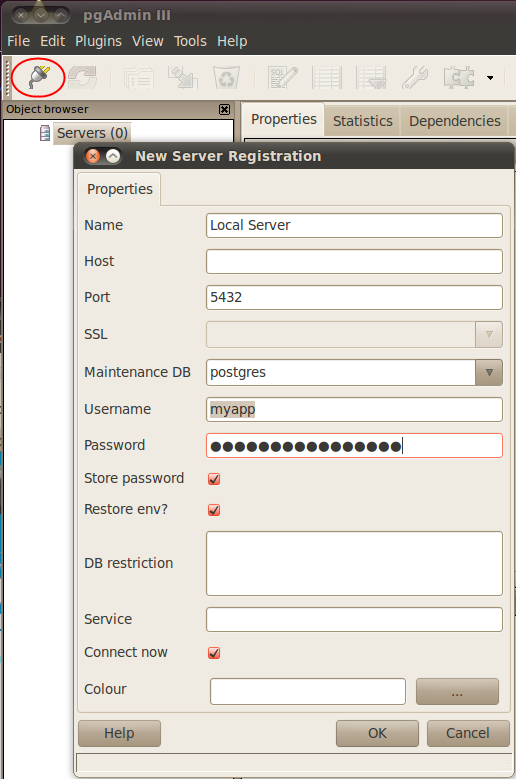Click the object Properties toolbar icon
Screen dimensions: 516x779
point(139,78)
